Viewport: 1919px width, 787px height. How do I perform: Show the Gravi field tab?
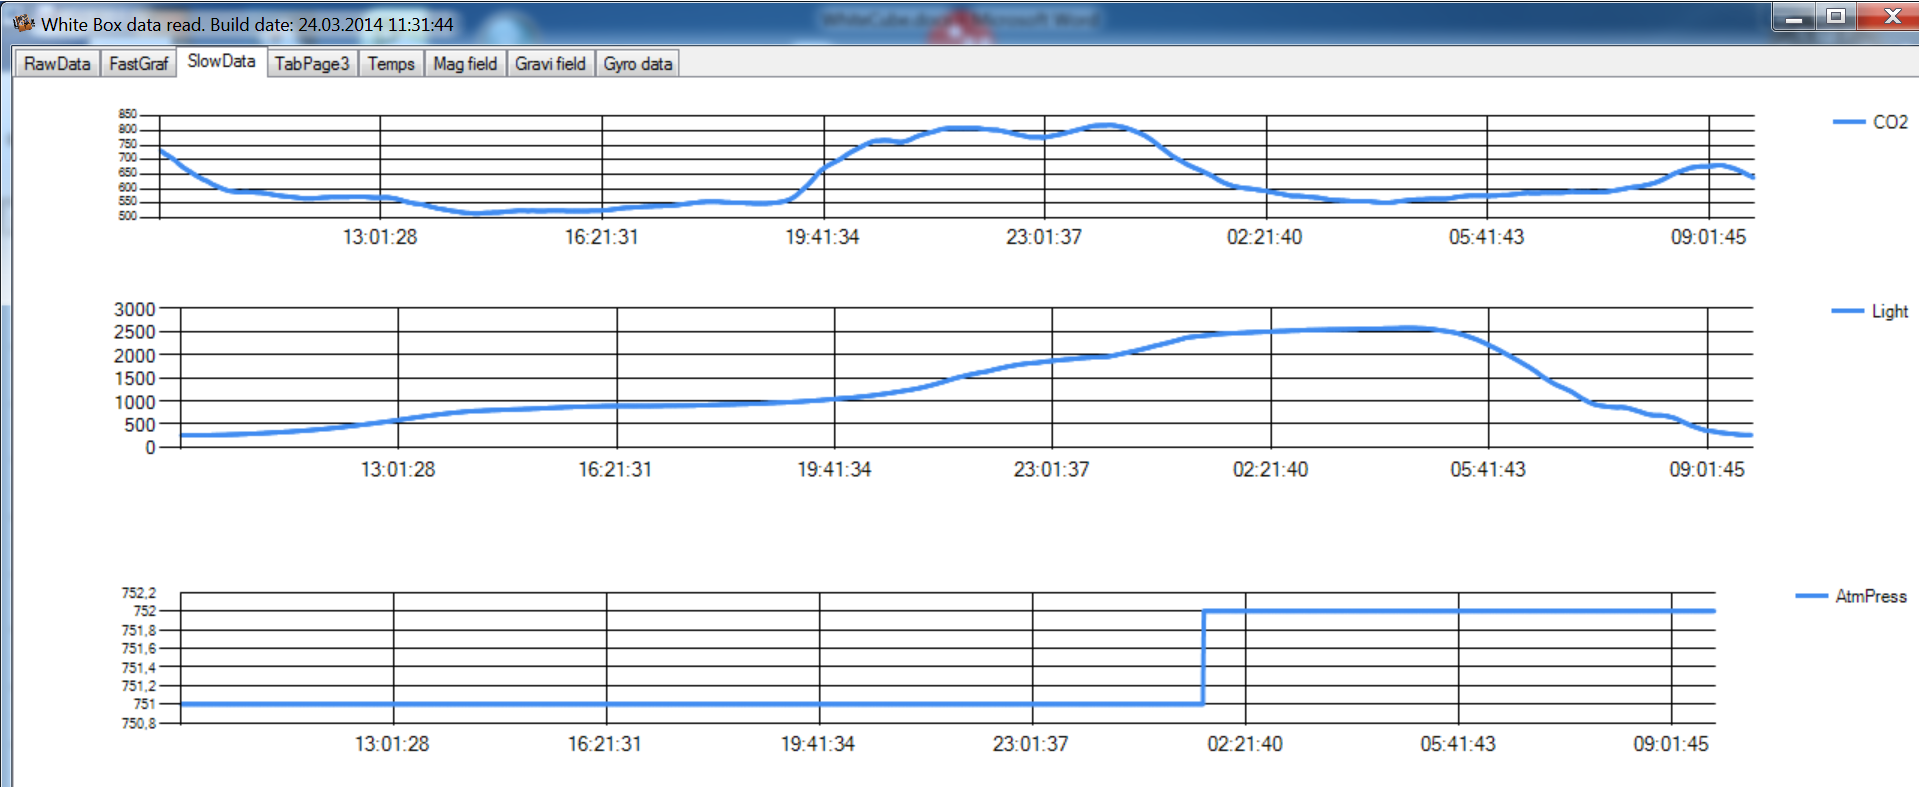(550, 64)
